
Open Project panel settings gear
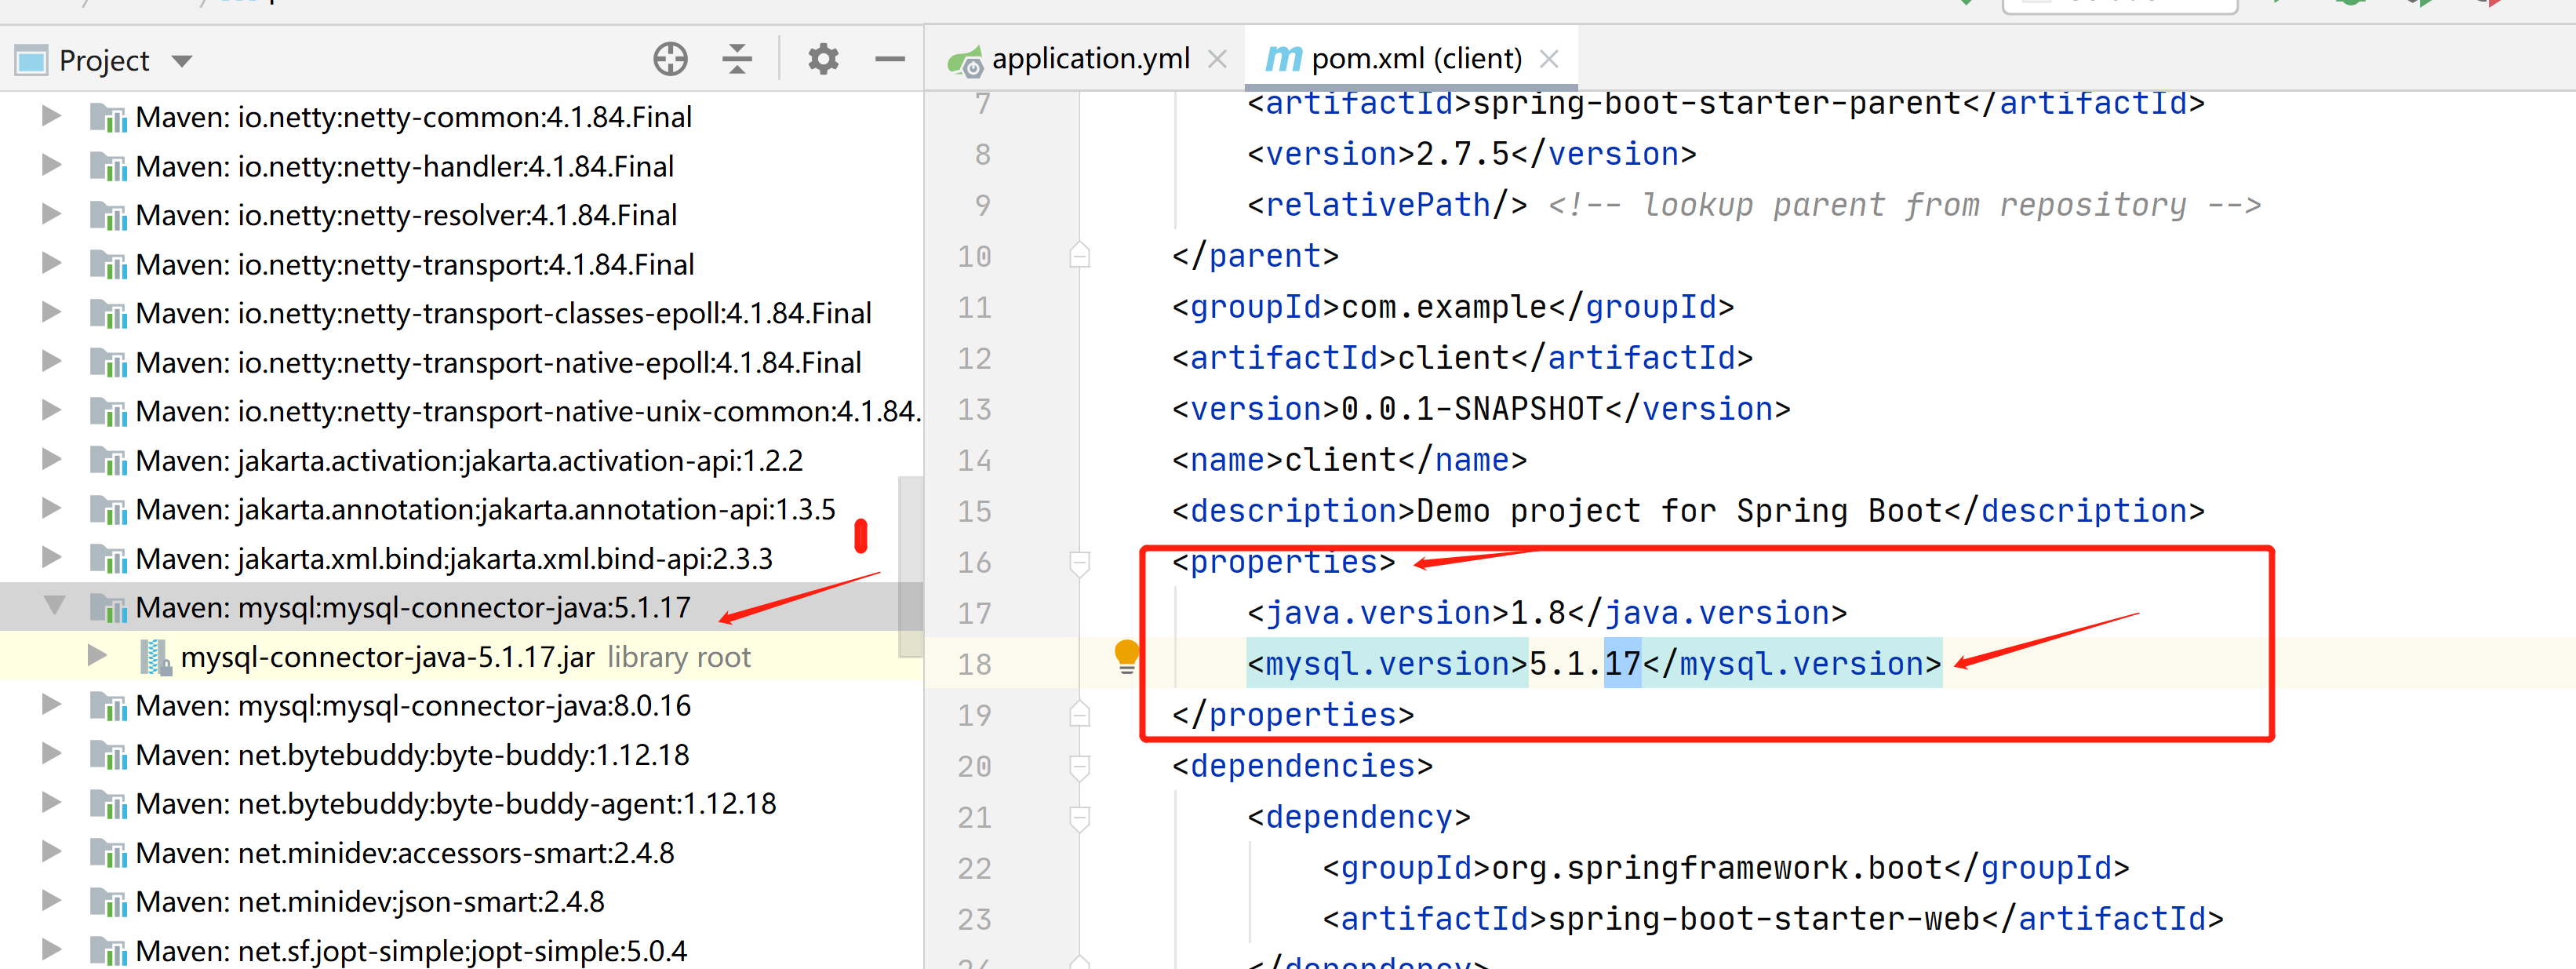822,59
